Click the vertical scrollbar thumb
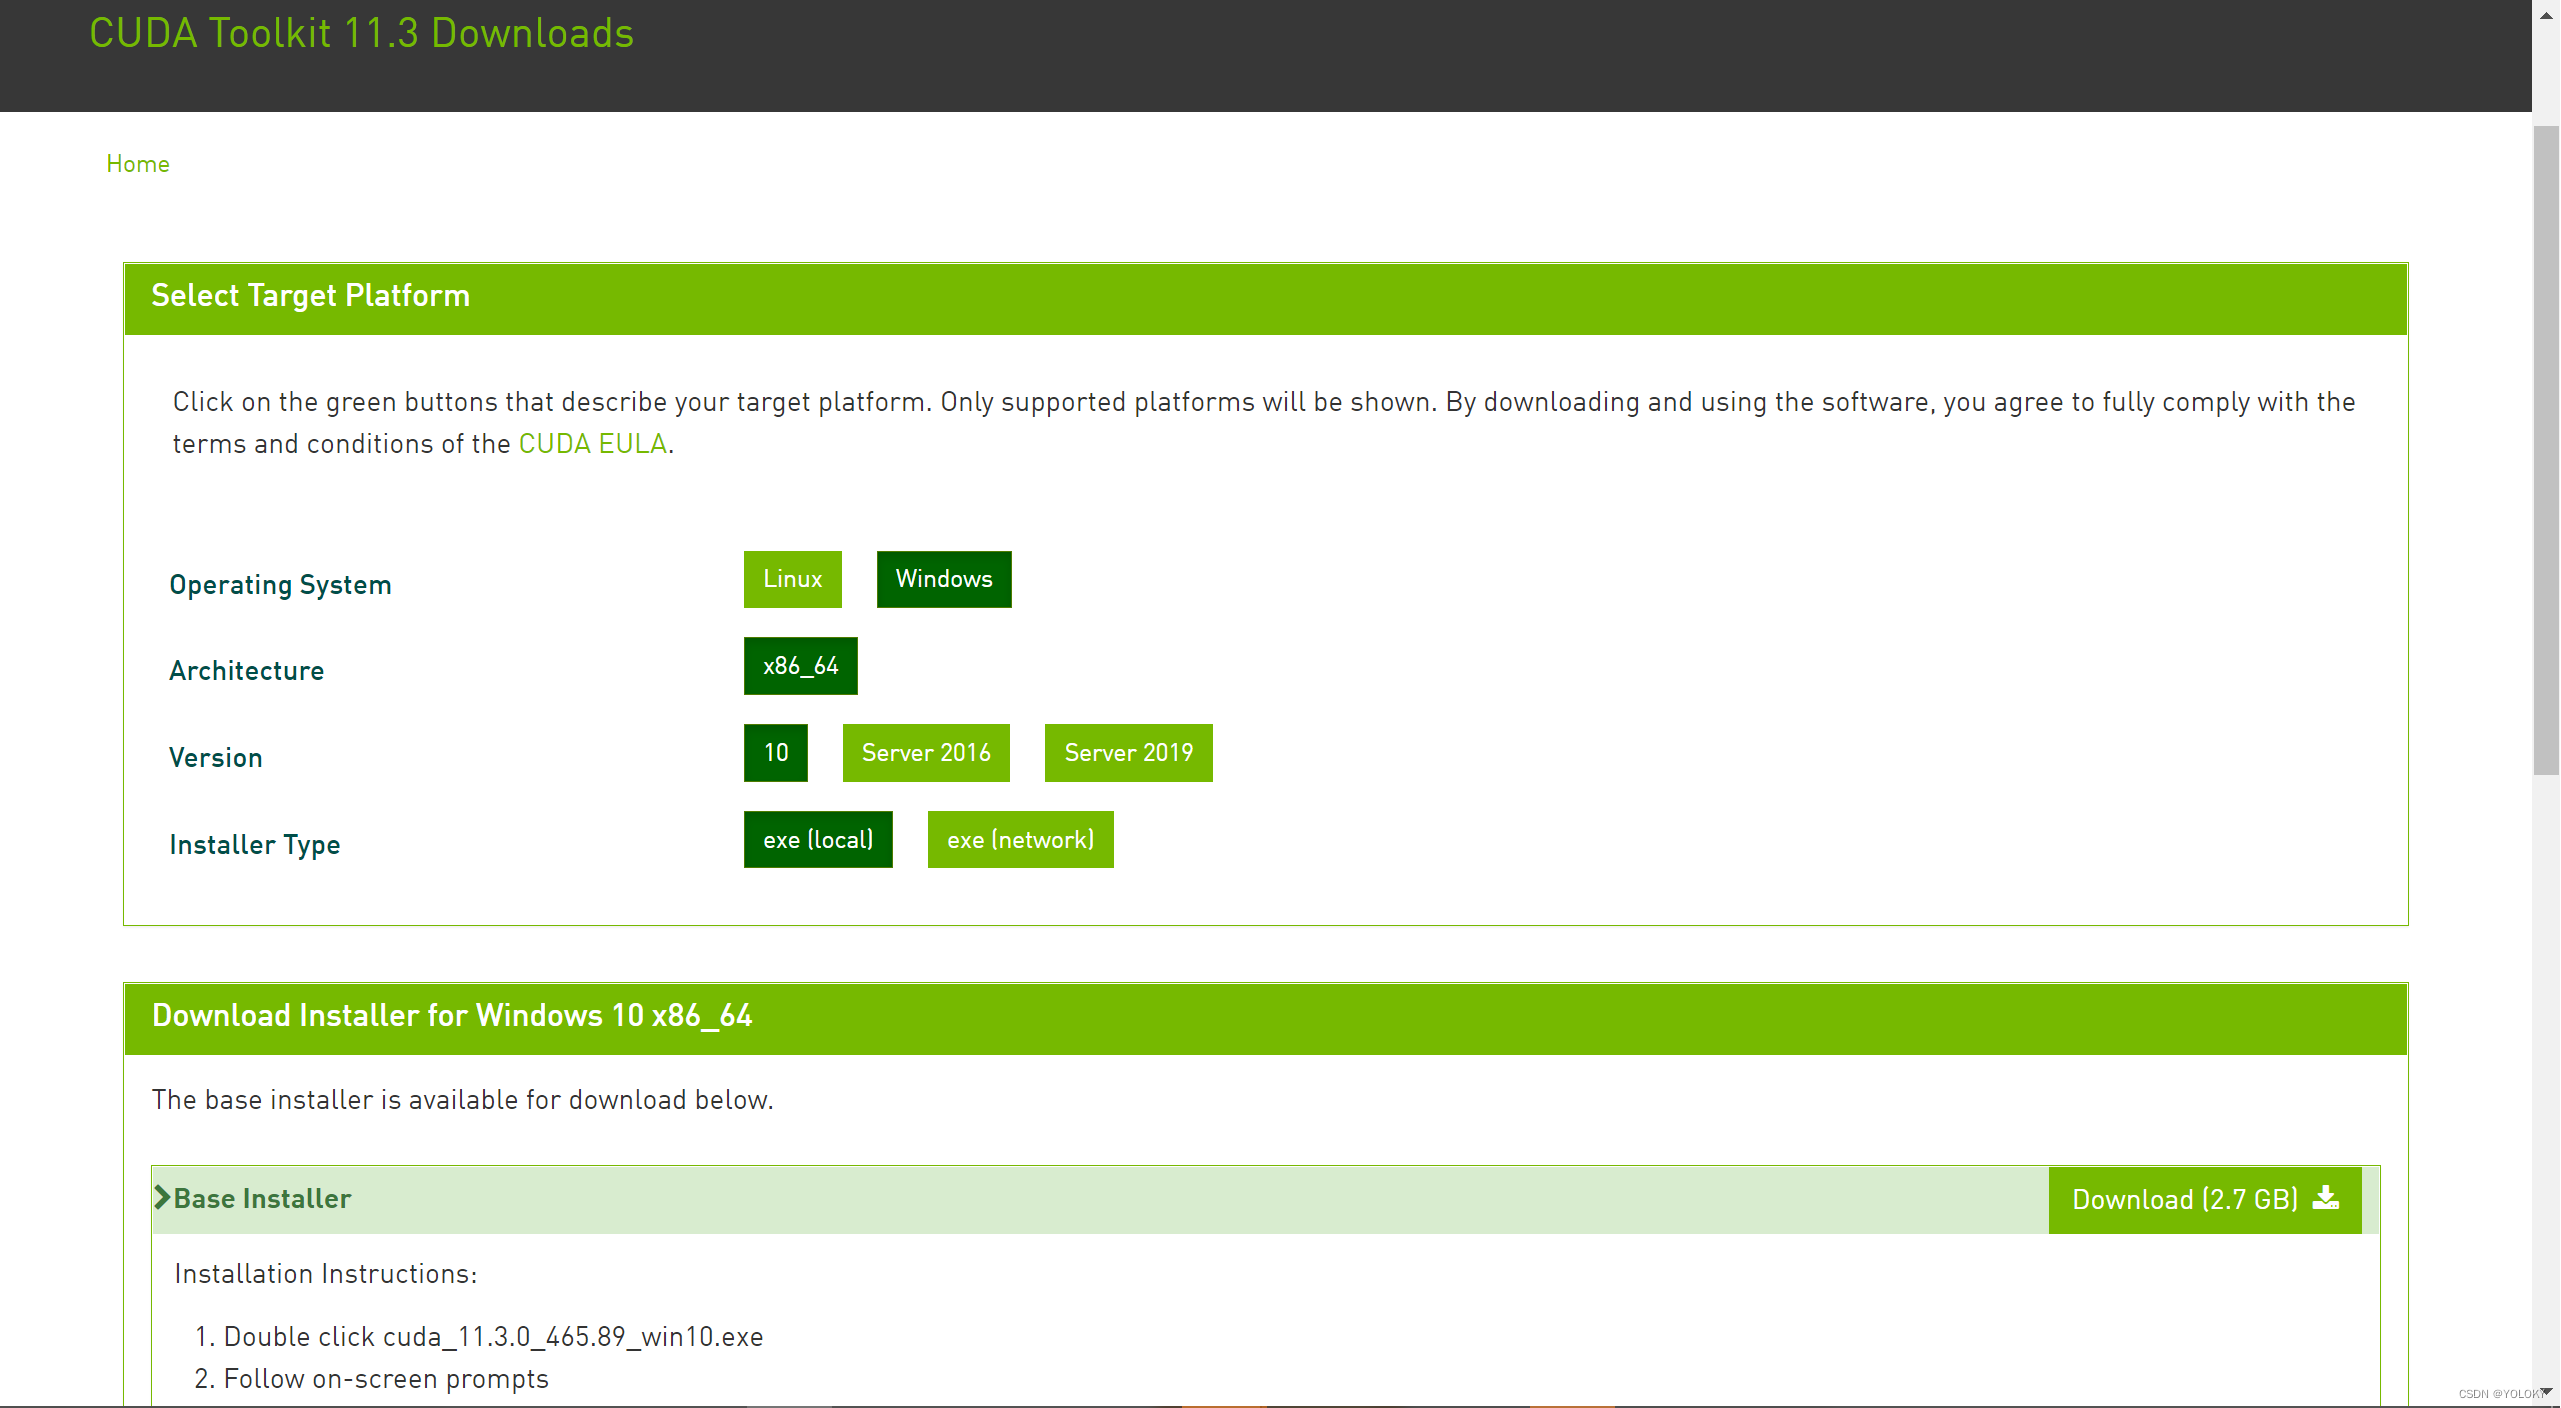The height and width of the screenshot is (1408, 2561). click(x=2546, y=450)
